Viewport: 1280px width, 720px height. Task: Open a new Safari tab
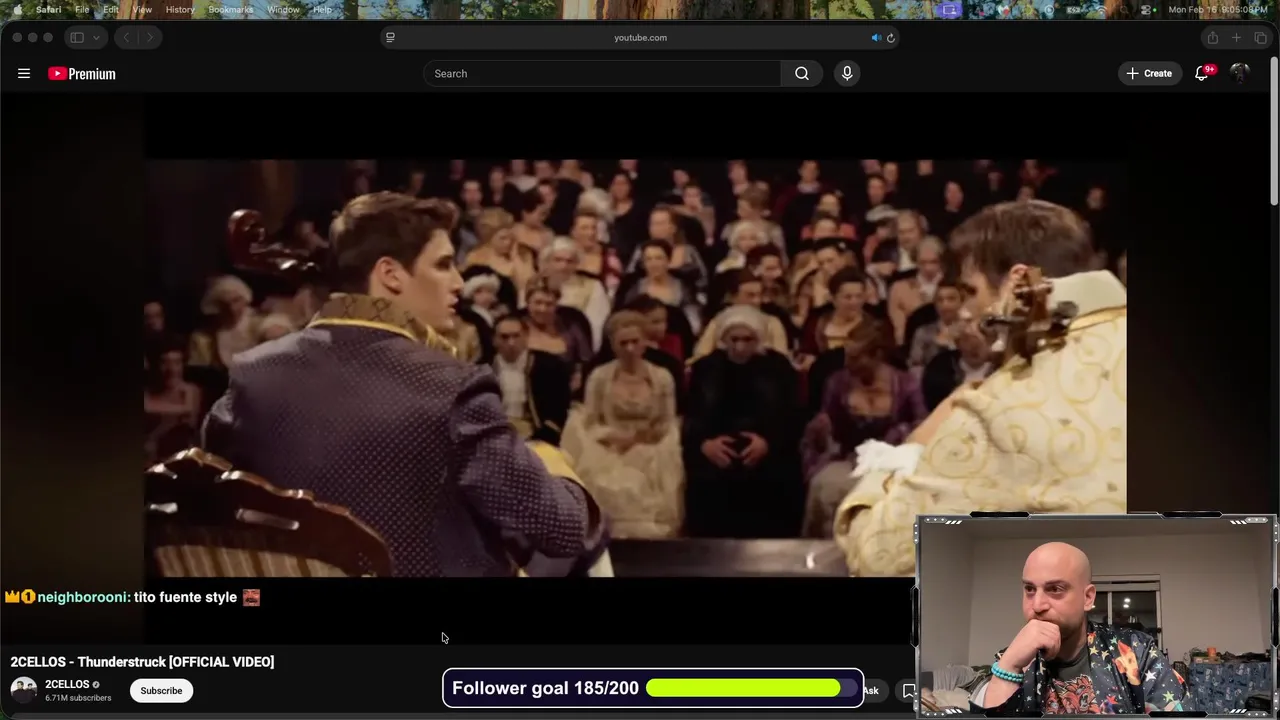click(x=1236, y=37)
